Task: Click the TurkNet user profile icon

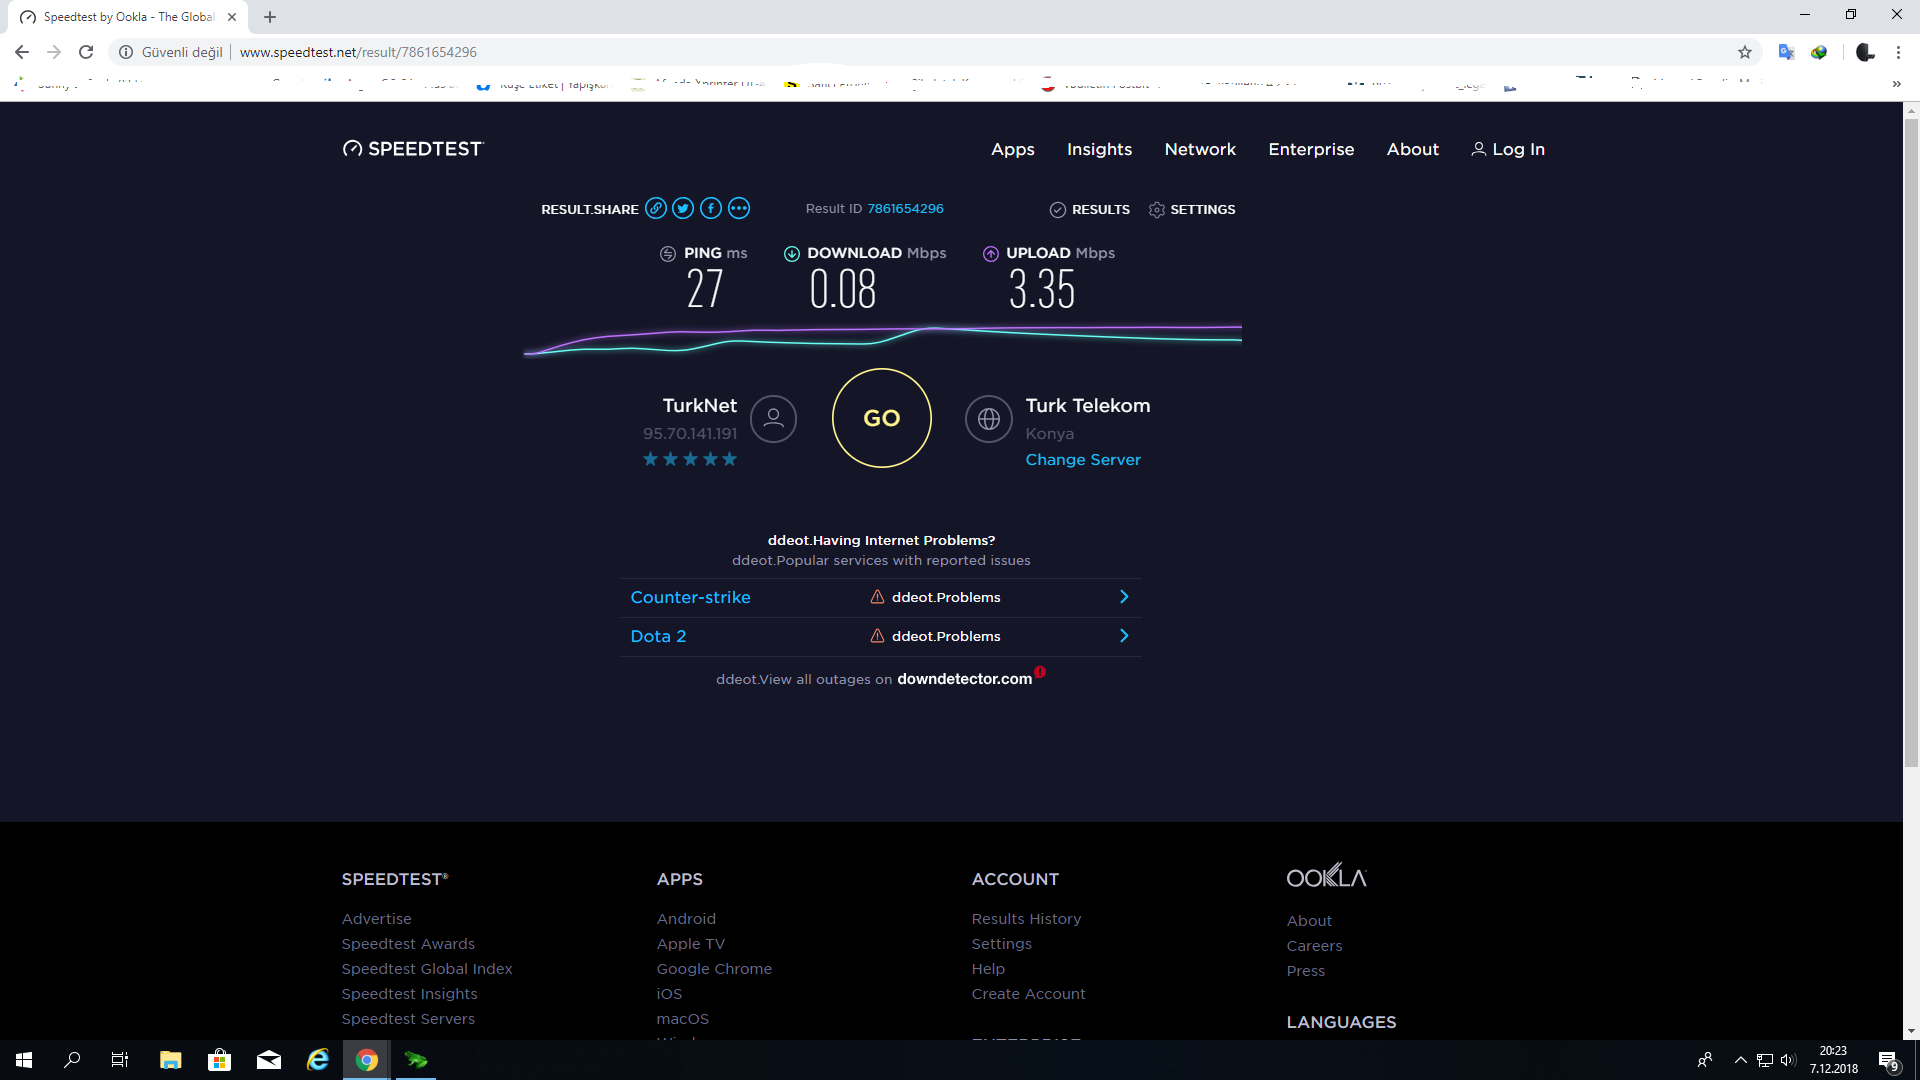Action: coord(773,419)
